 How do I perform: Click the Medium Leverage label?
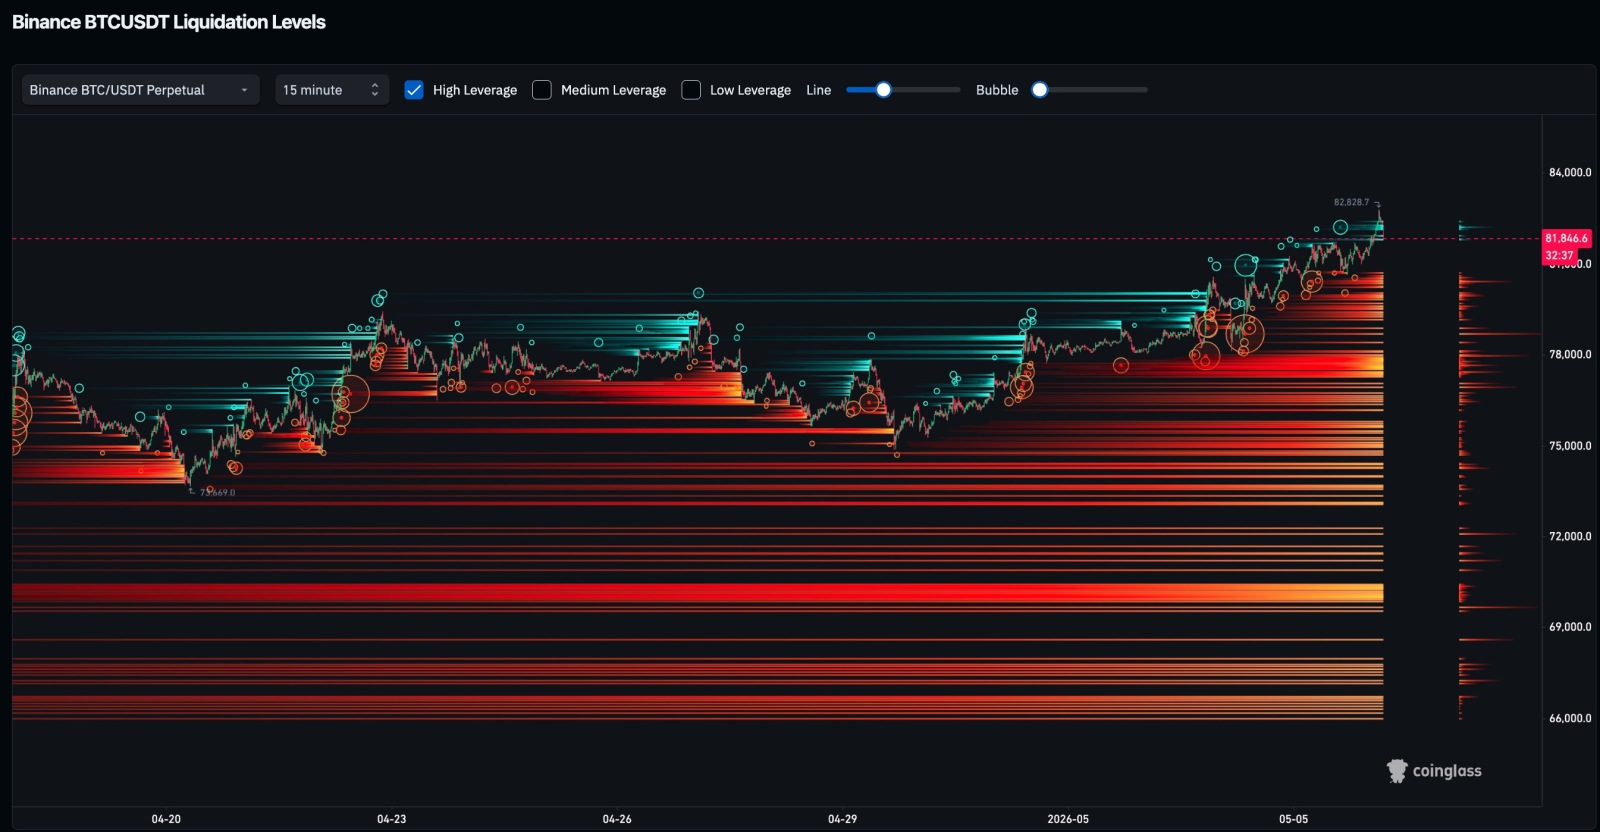click(613, 90)
